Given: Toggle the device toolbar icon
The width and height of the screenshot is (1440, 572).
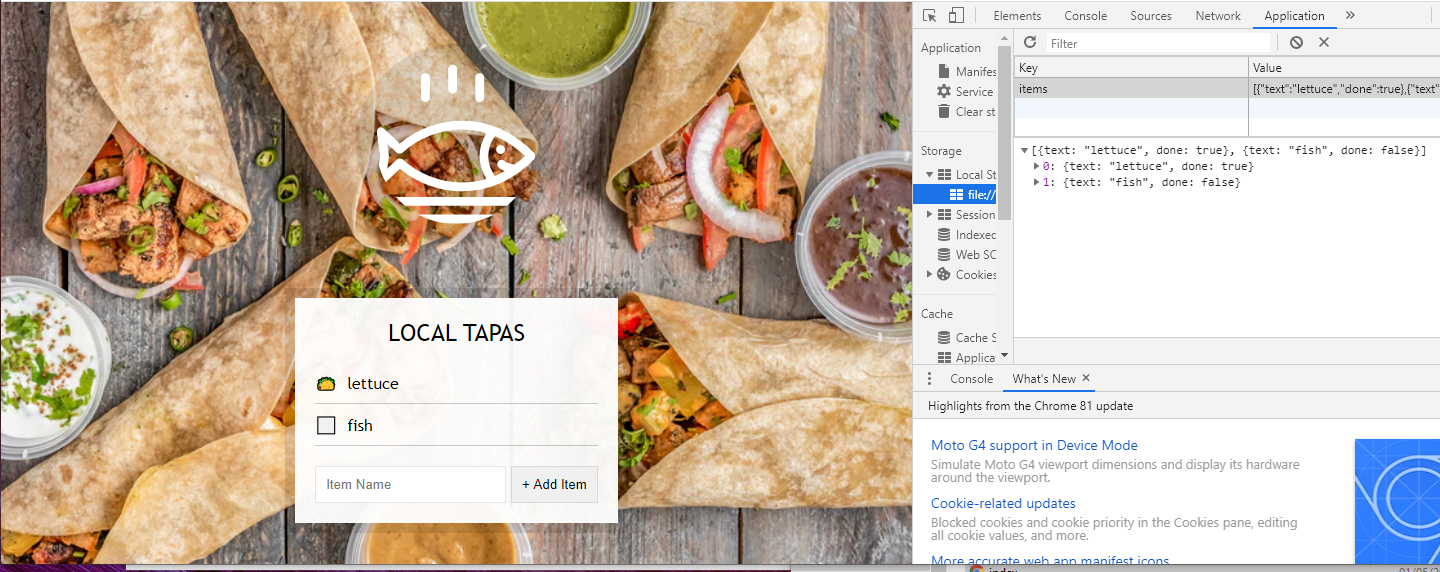Looking at the screenshot, I should tap(957, 15).
